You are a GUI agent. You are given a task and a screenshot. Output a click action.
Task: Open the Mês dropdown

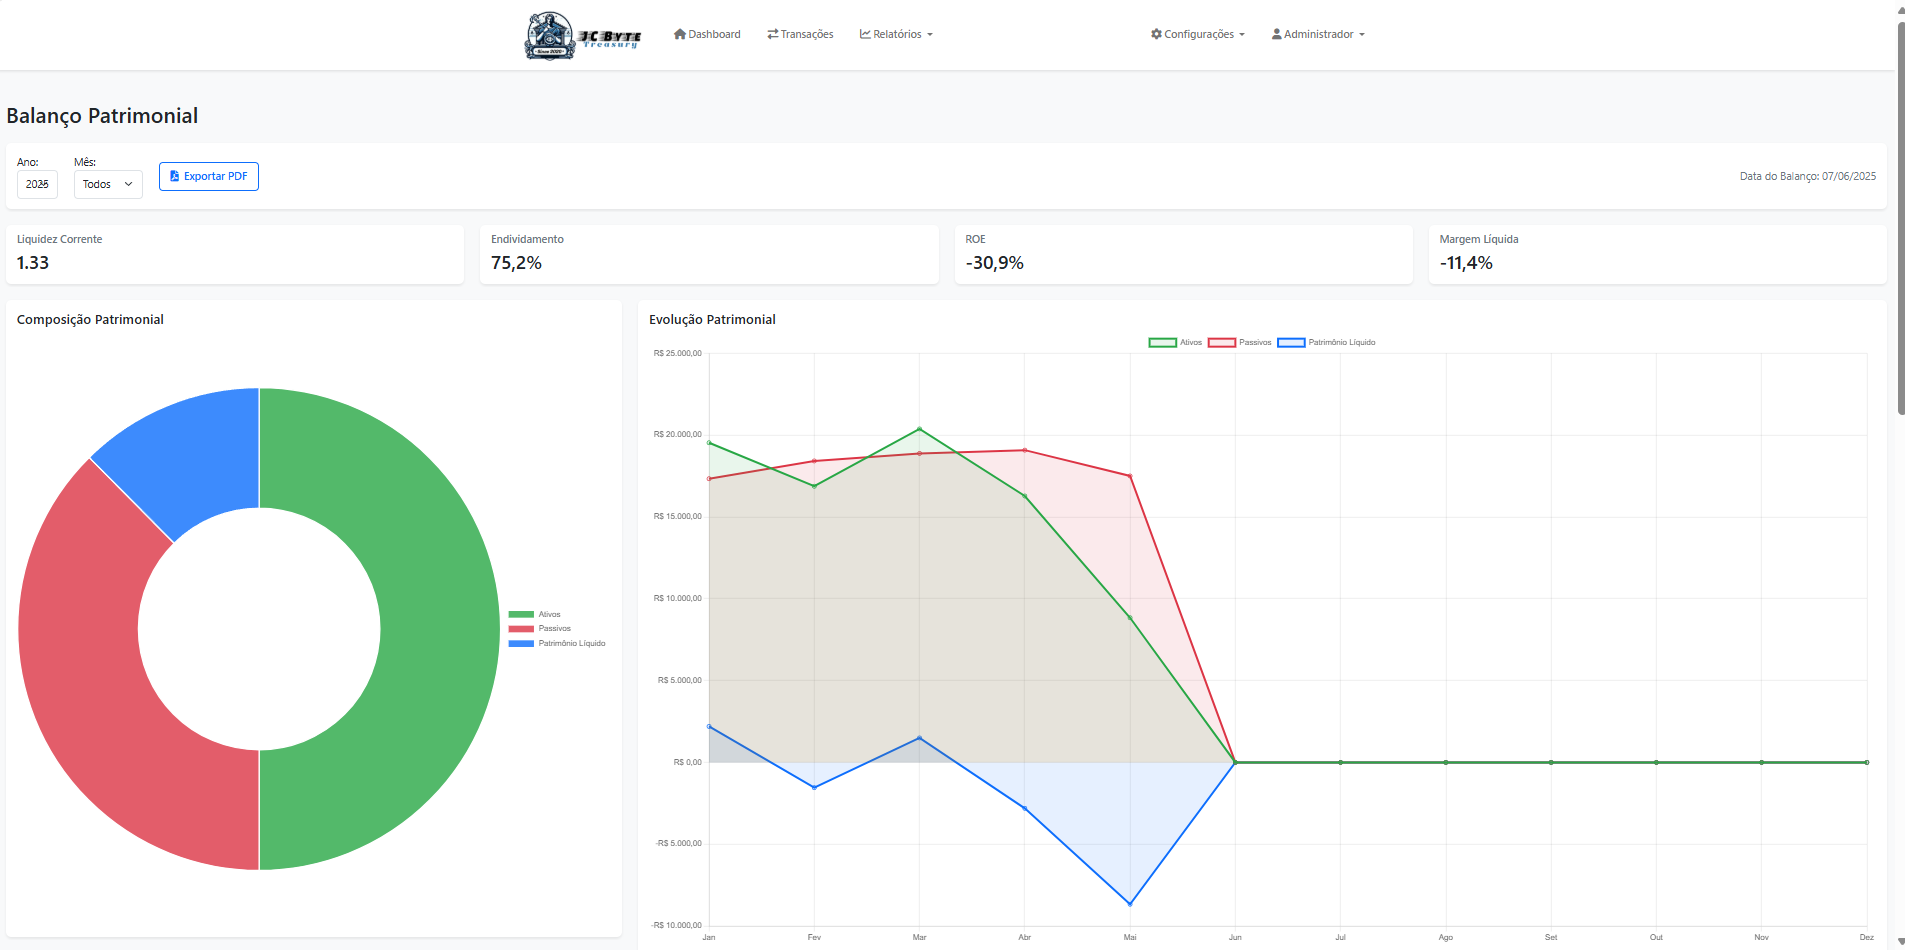[x=108, y=184]
